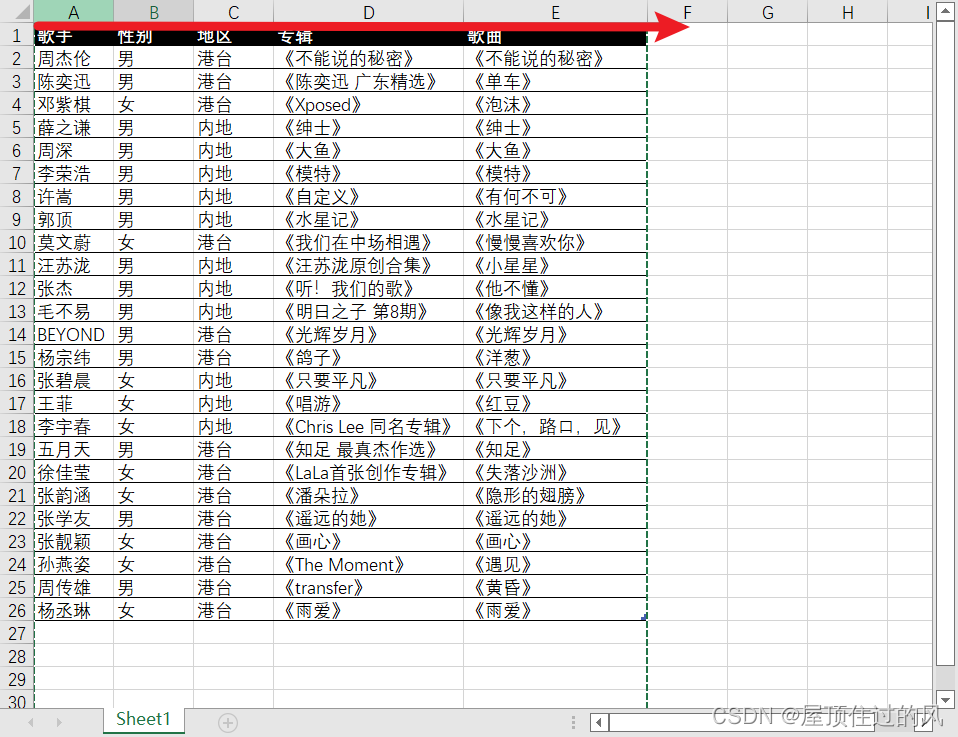Click cell containing 陈奕迅
Image resolution: width=958 pixels, height=737 pixels.
point(74,81)
